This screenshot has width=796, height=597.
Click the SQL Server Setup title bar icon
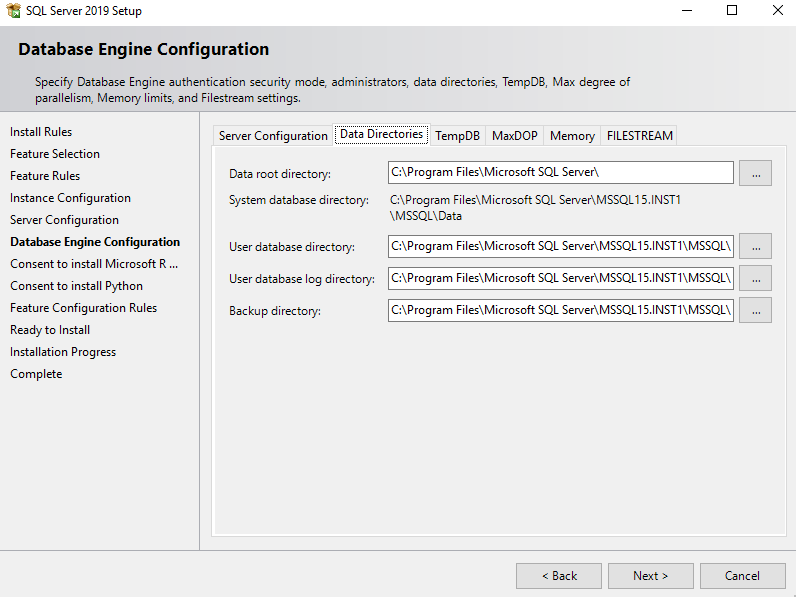tap(13, 11)
